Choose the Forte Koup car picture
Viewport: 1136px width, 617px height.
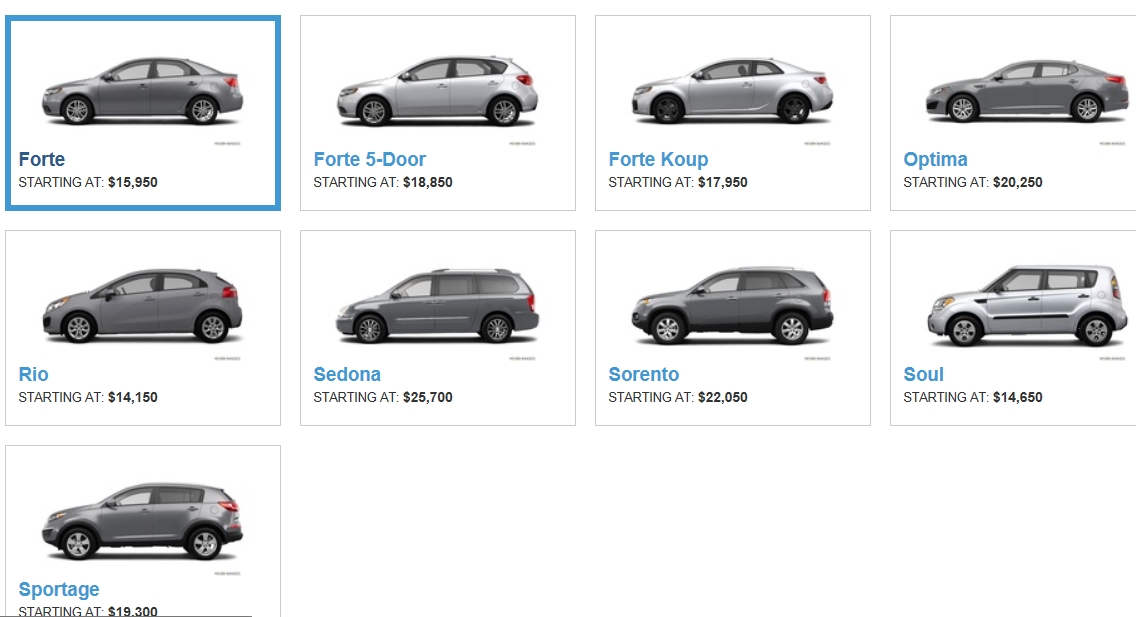[x=732, y=91]
